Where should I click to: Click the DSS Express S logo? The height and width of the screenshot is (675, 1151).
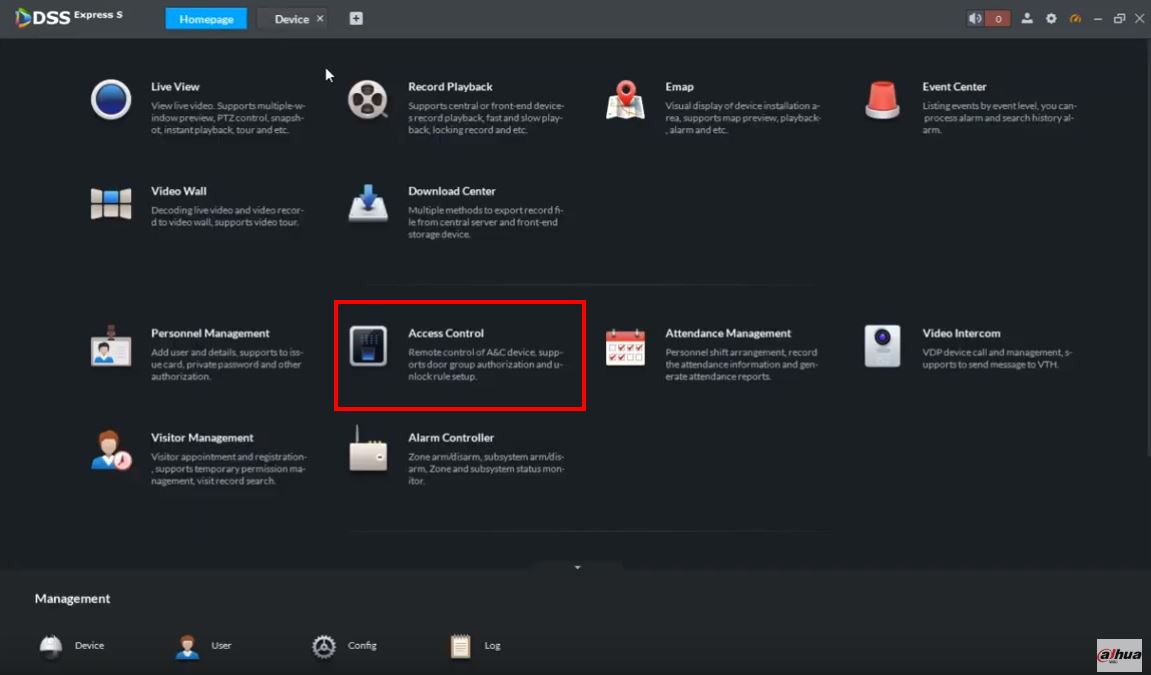point(69,17)
